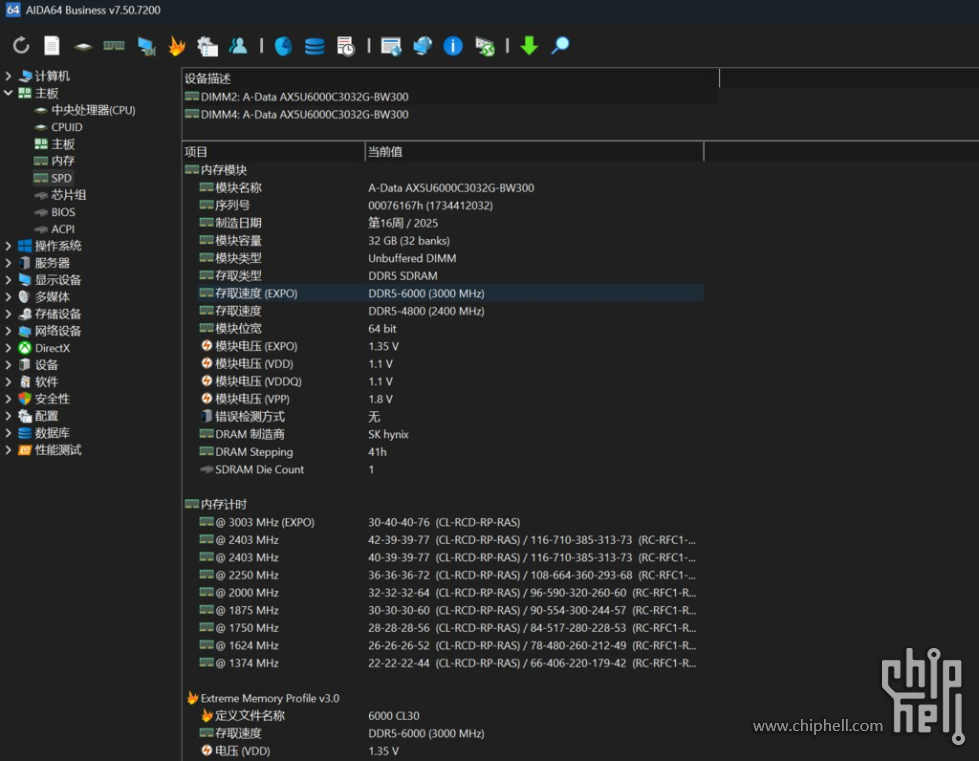Screen dimensions: 979x761
Task: Select the 错误检测方式 row
Action: pyautogui.click(x=451, y=416)
